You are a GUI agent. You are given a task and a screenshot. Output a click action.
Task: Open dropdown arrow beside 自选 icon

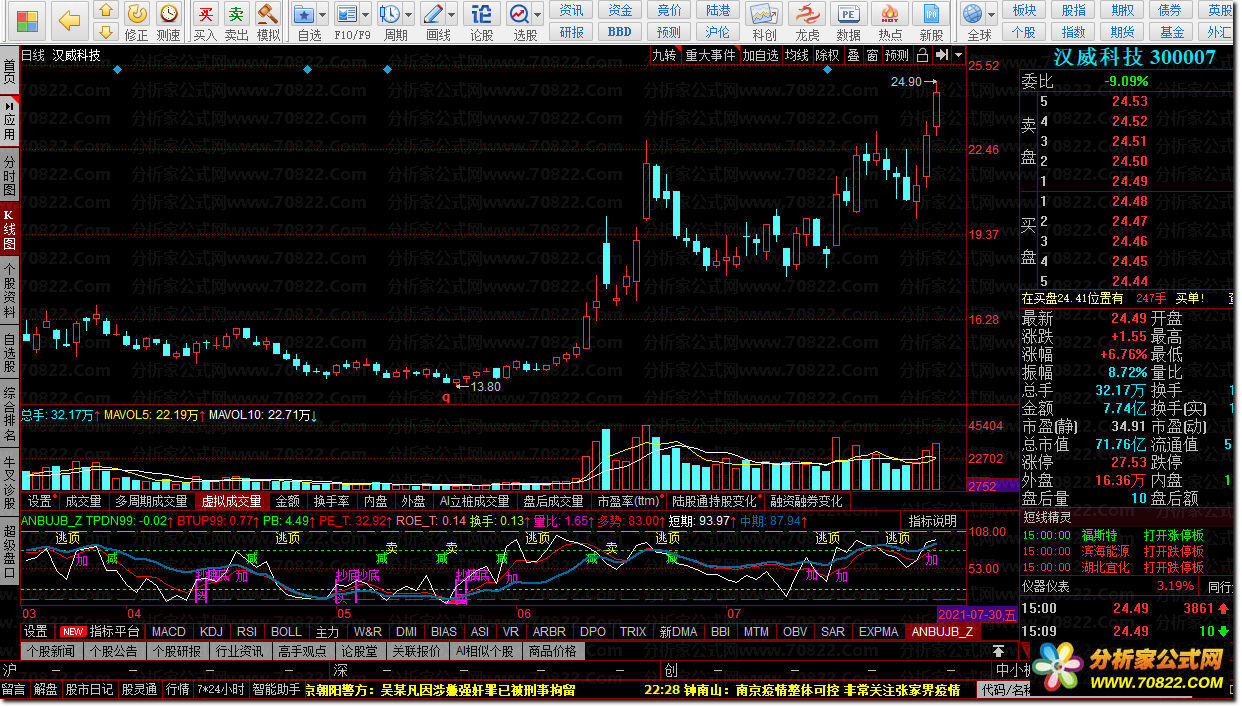pyautogui.click(x=324, y=15)
